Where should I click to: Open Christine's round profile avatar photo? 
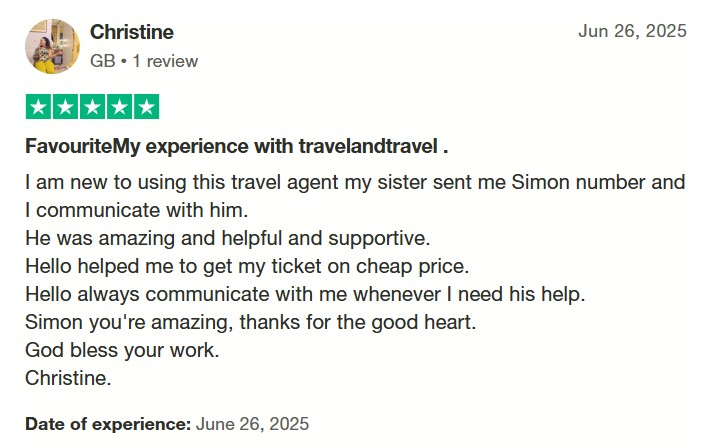(x=52, y=46)
